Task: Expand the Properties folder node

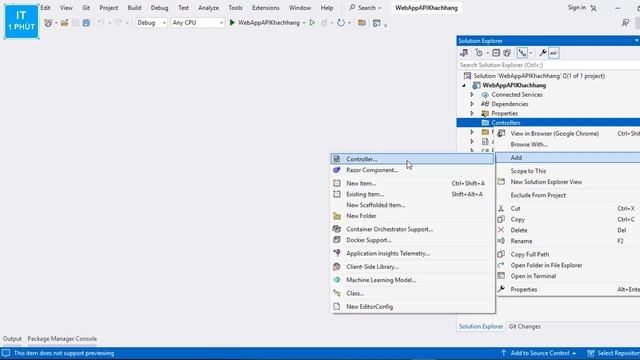Action: pos(472,113)
